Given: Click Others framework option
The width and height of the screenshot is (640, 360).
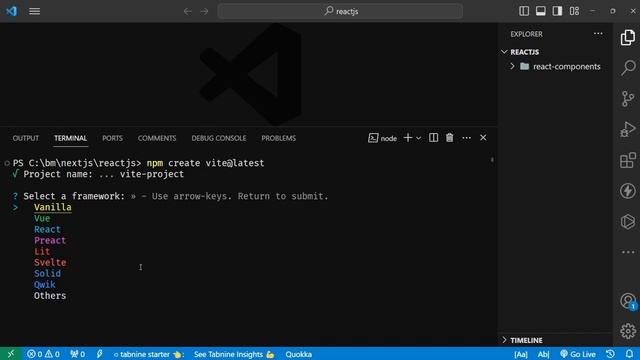Looking at the screenshot, I should click(x=50, y=296).
